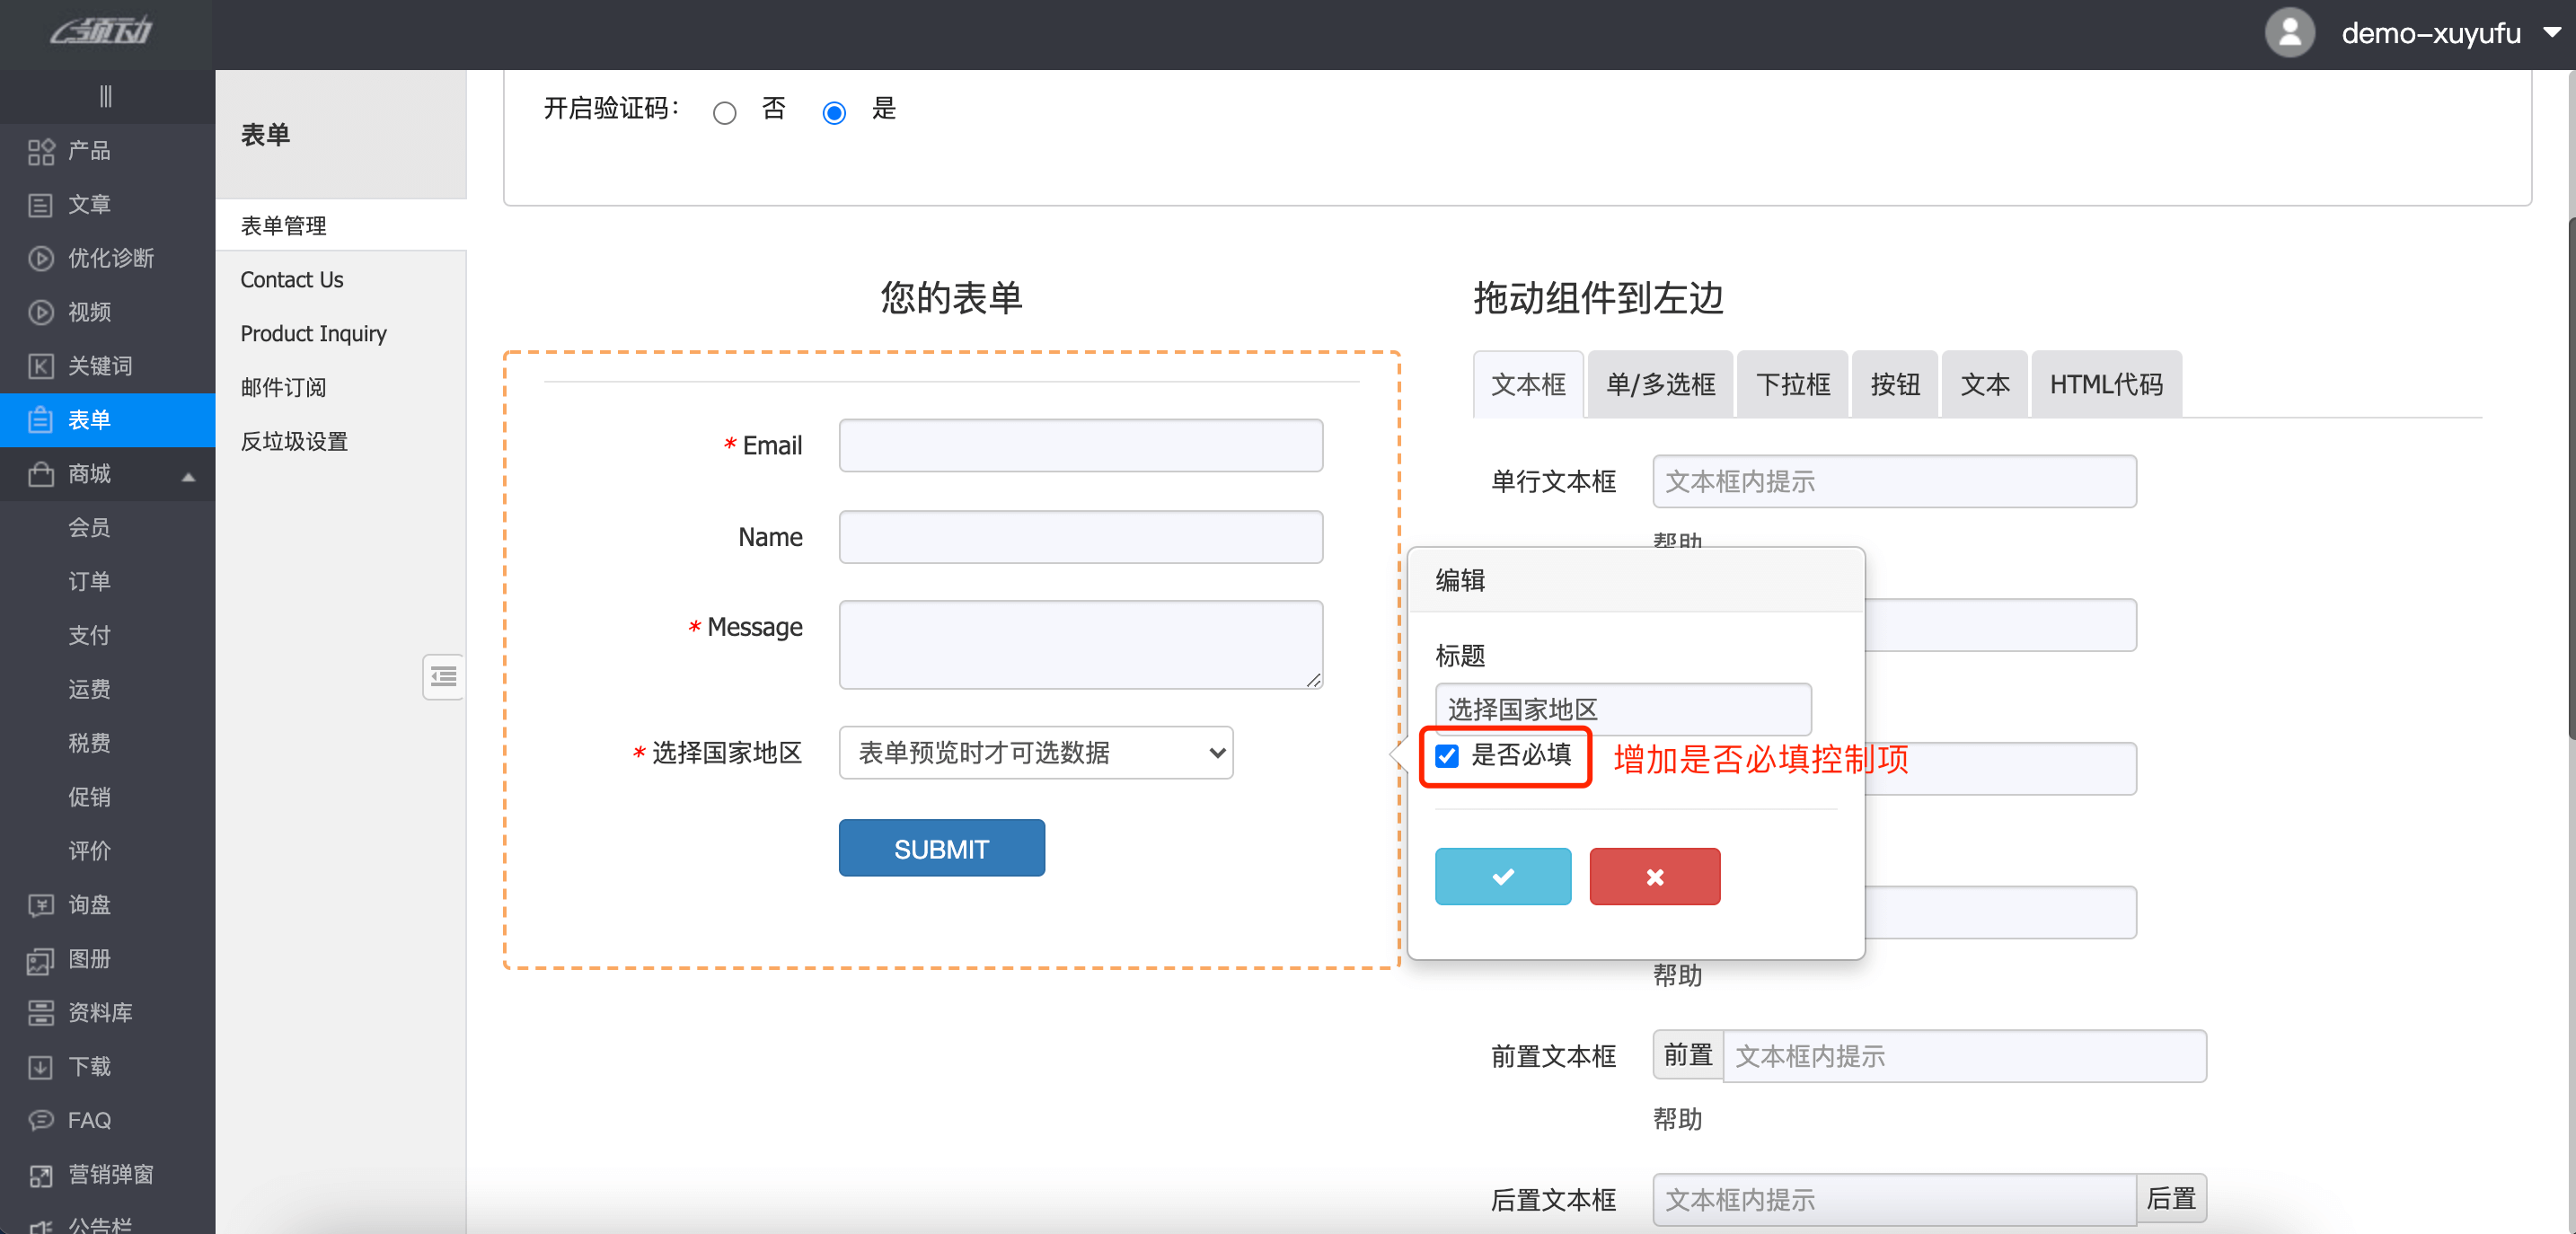Switch to the 下拉框 components tab
This screenshot has width=2576, height=1234.
click(1793, 385)
